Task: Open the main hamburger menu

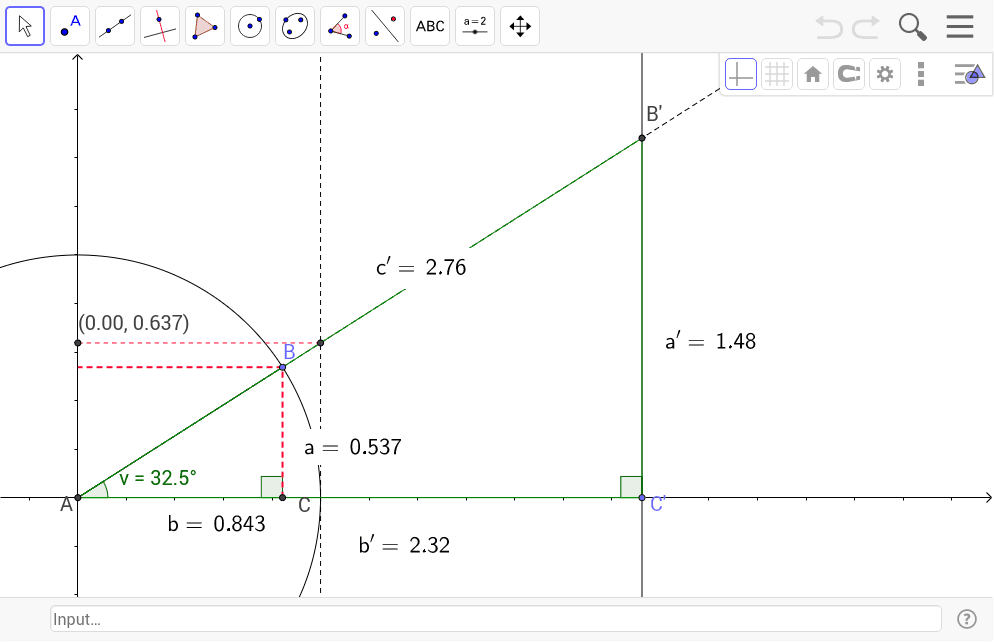Action: click(x=960, y=27)
